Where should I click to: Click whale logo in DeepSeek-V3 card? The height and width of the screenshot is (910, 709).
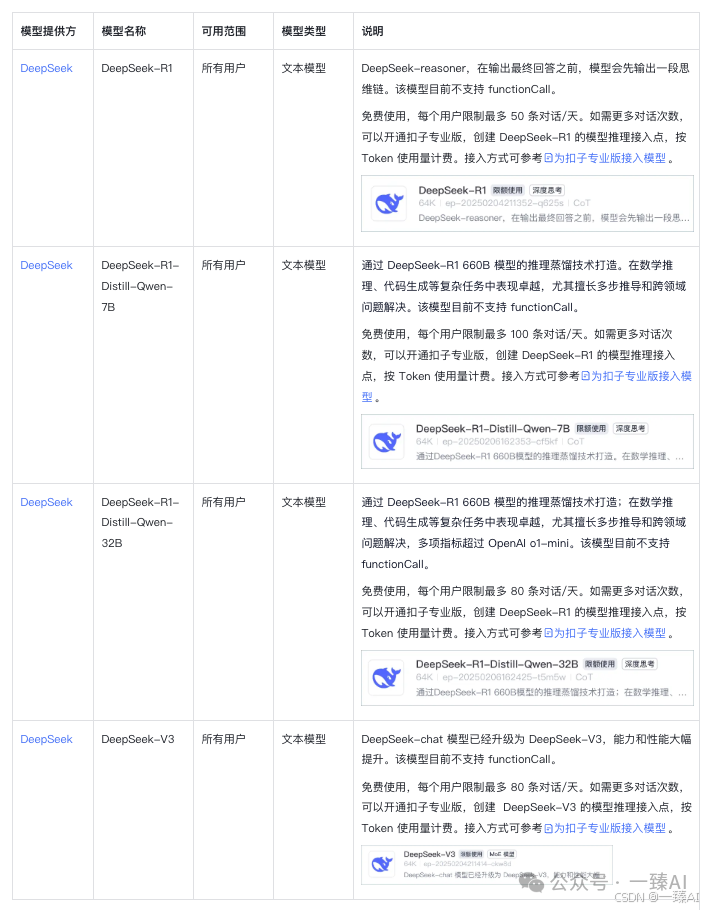click(382, 865)
